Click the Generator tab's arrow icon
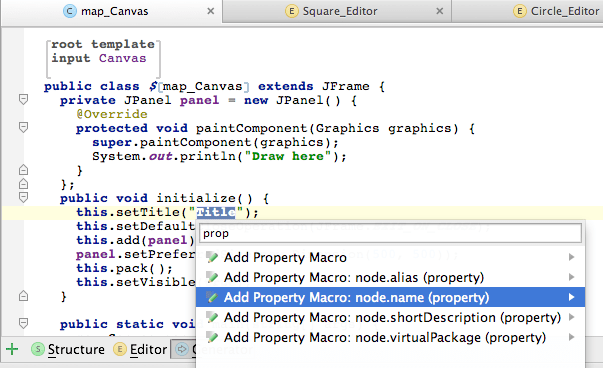This screenshot has width=603, height=368. point(182,349)
